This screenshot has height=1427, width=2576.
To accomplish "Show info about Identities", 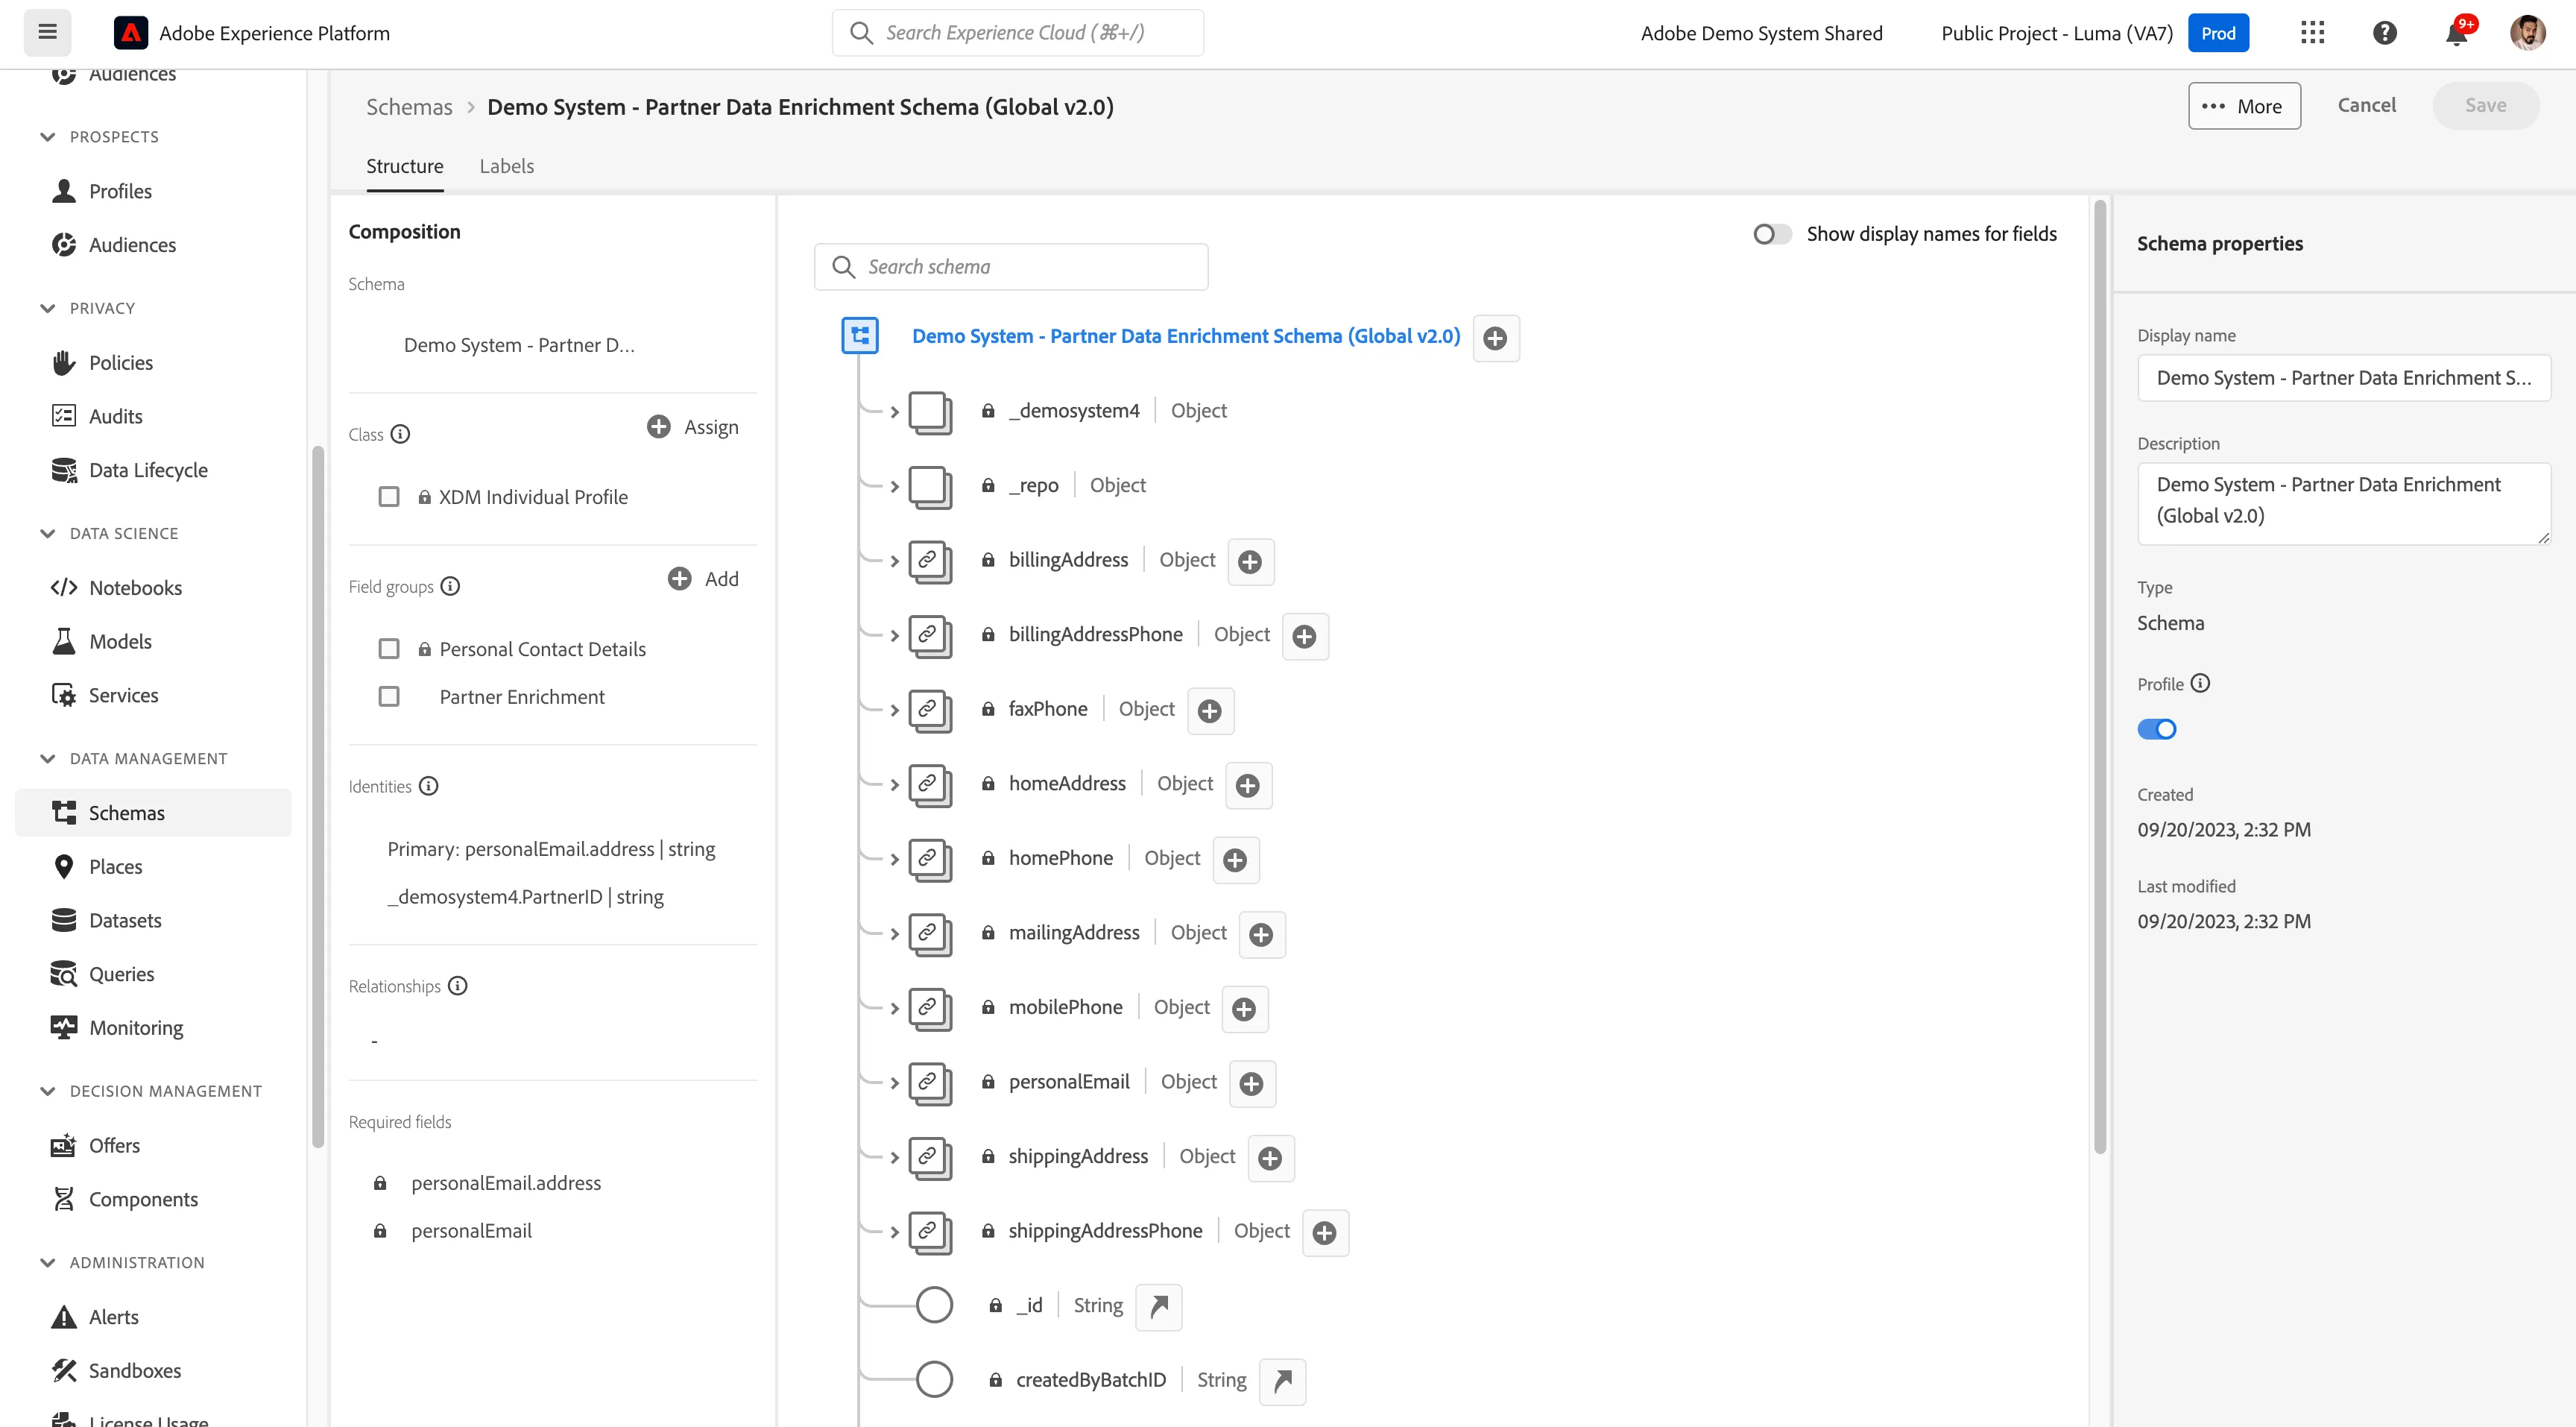I will [x=428, y=786].
